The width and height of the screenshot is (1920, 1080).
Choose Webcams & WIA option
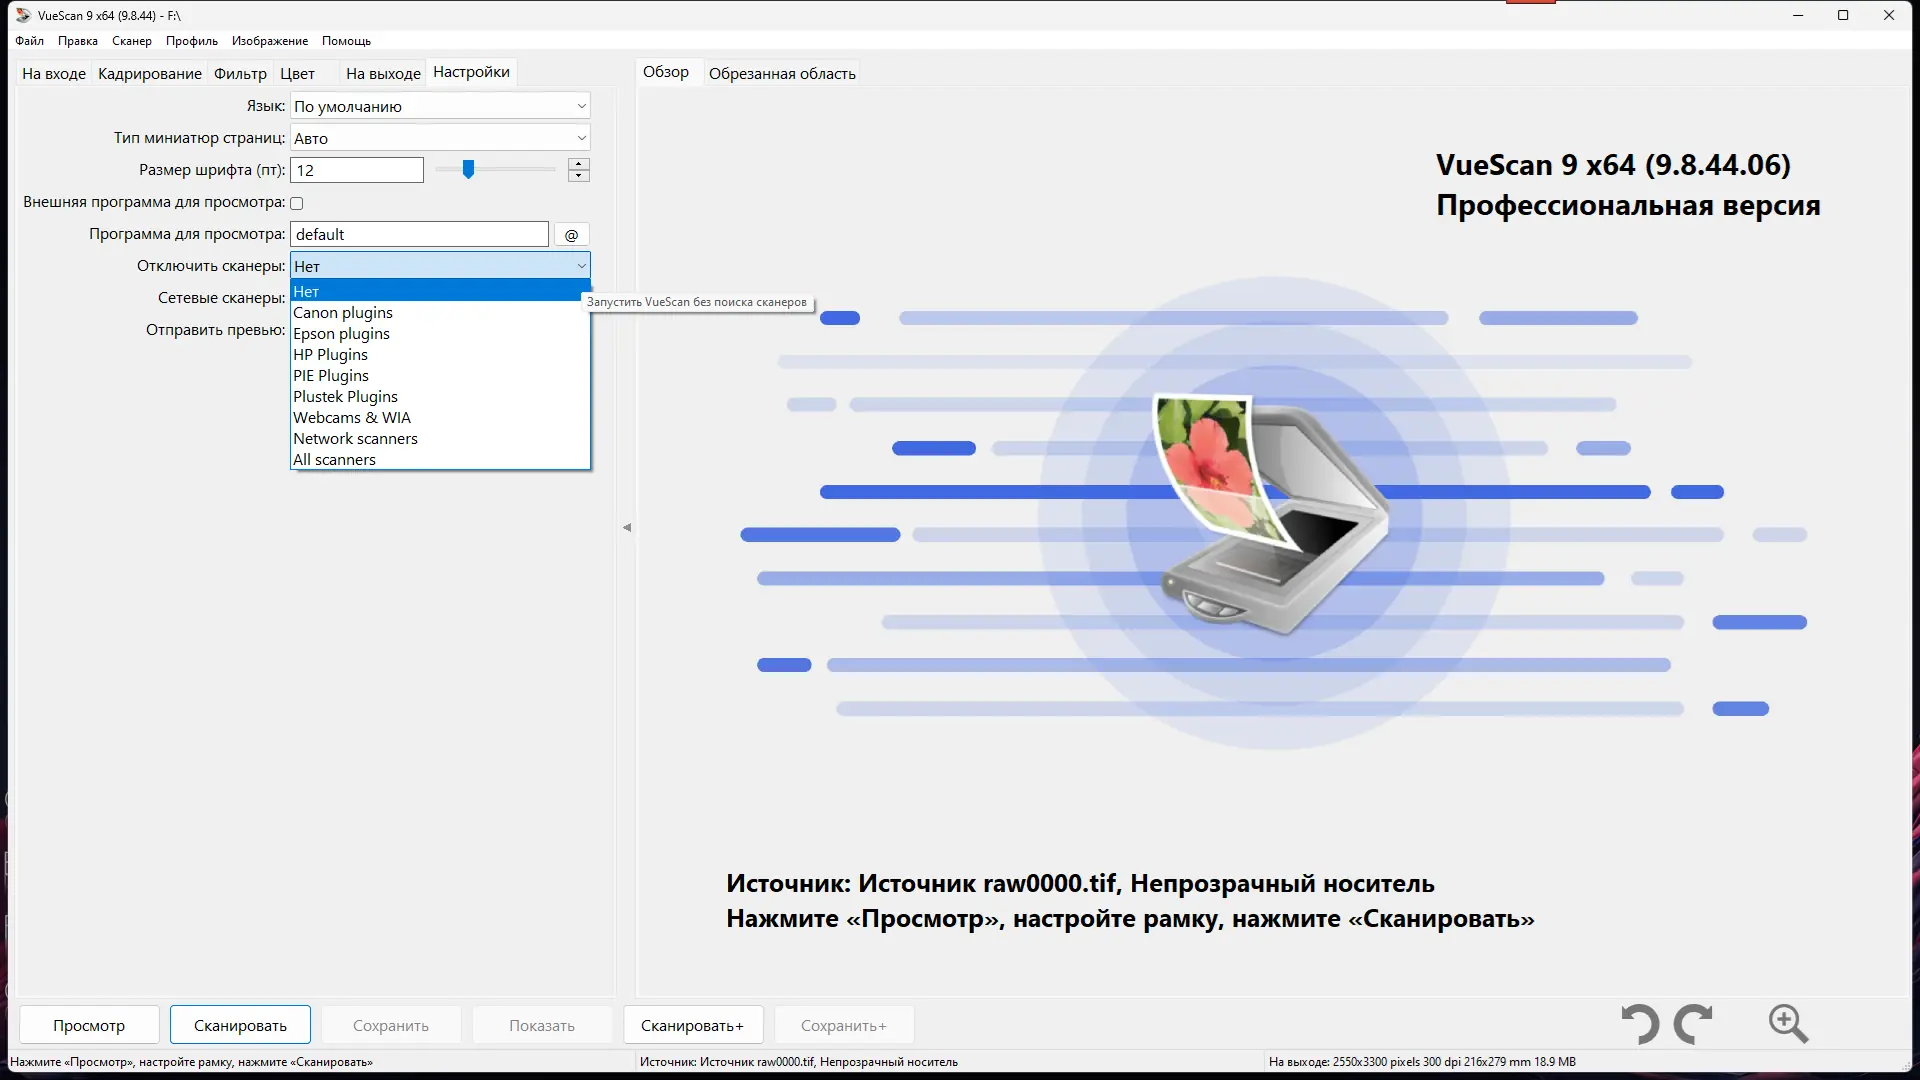351,417
